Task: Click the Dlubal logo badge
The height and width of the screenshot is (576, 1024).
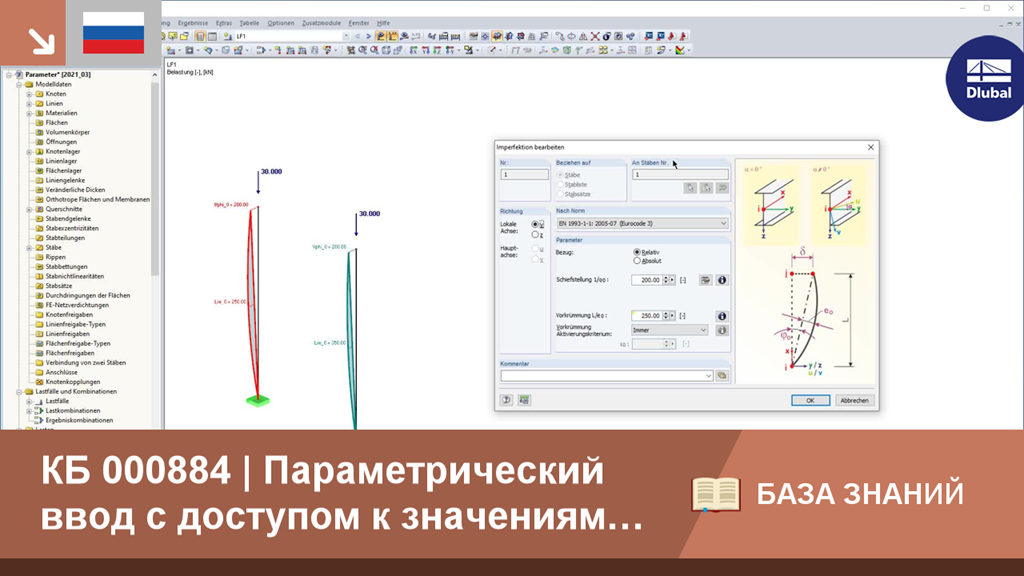Action: click(986, 78)
